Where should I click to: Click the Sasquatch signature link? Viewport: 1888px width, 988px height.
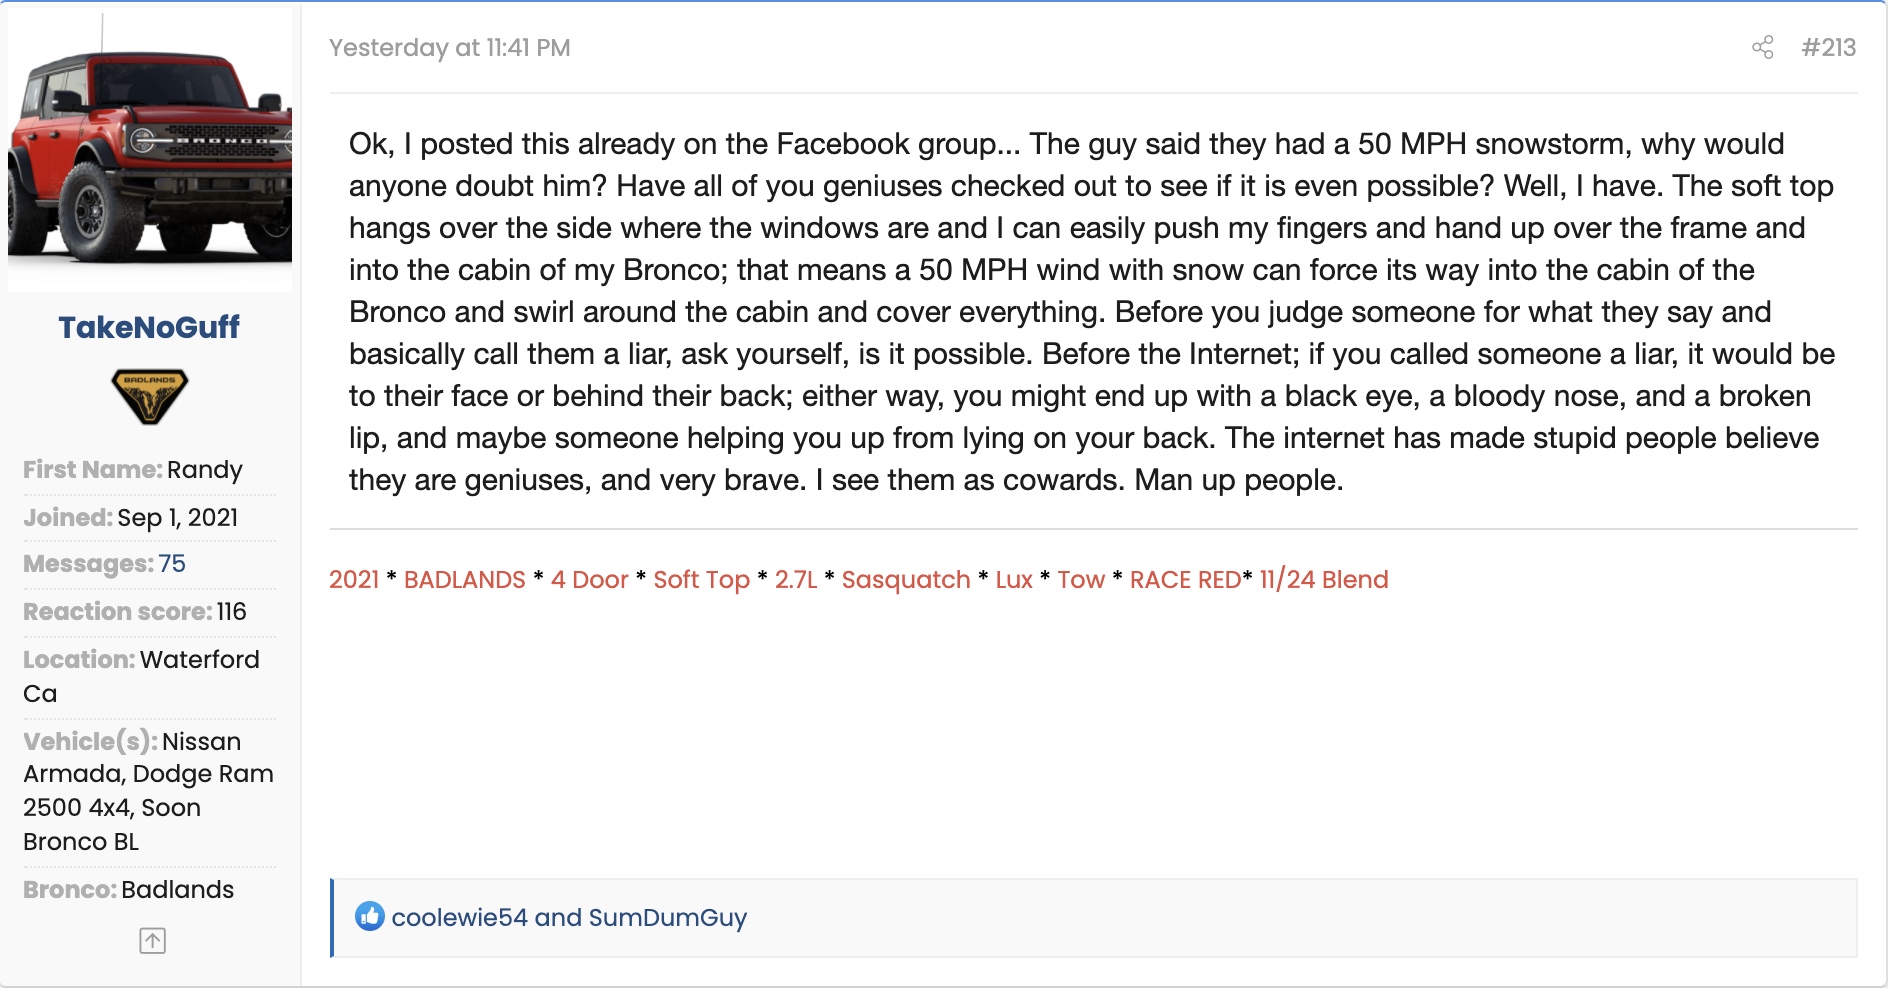point(905,580)
